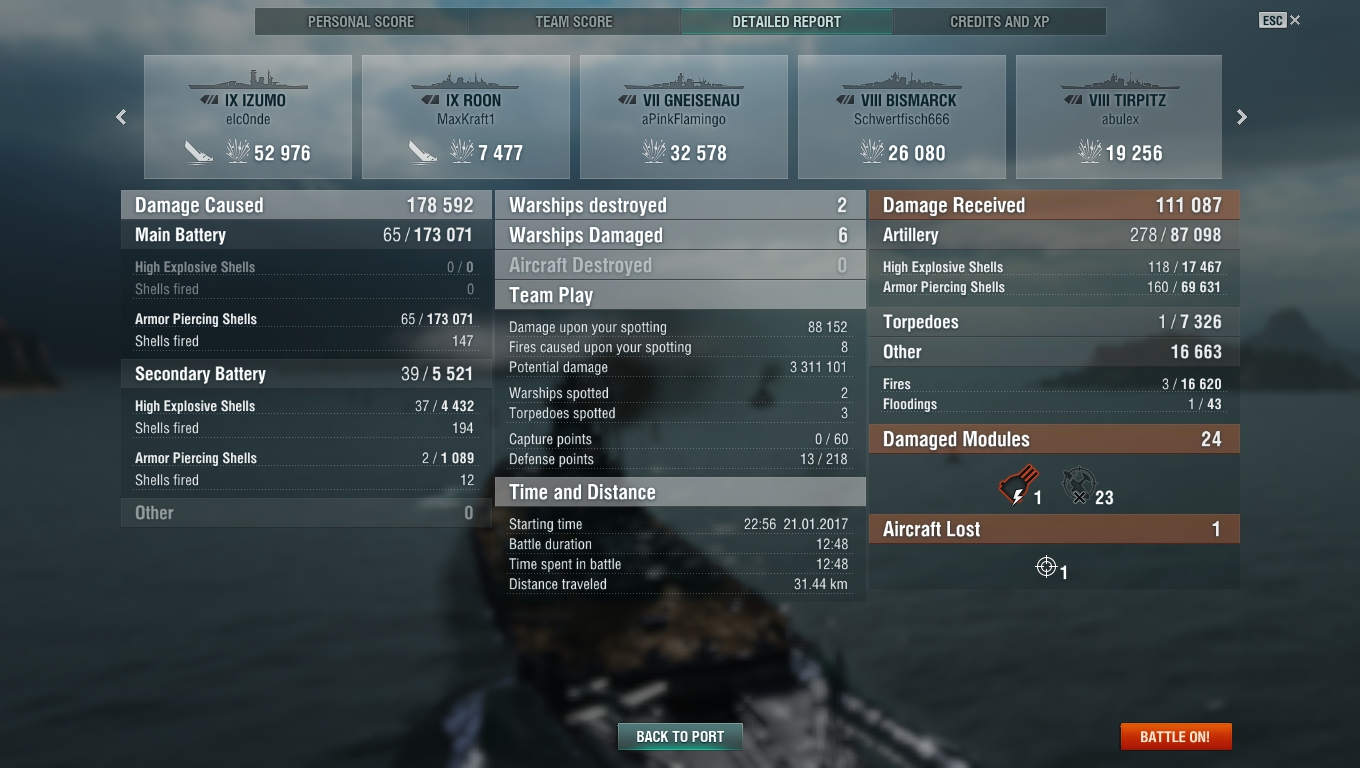Show previous ships with the left arrow
Screen dimensions: 1360x768
point(121,117)
